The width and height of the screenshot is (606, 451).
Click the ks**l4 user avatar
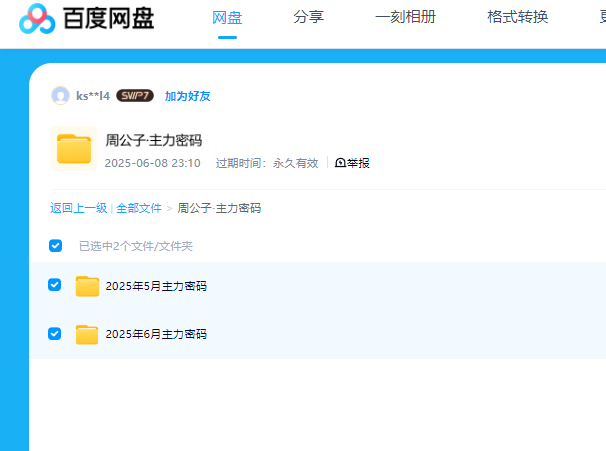[x=60, y=96]
